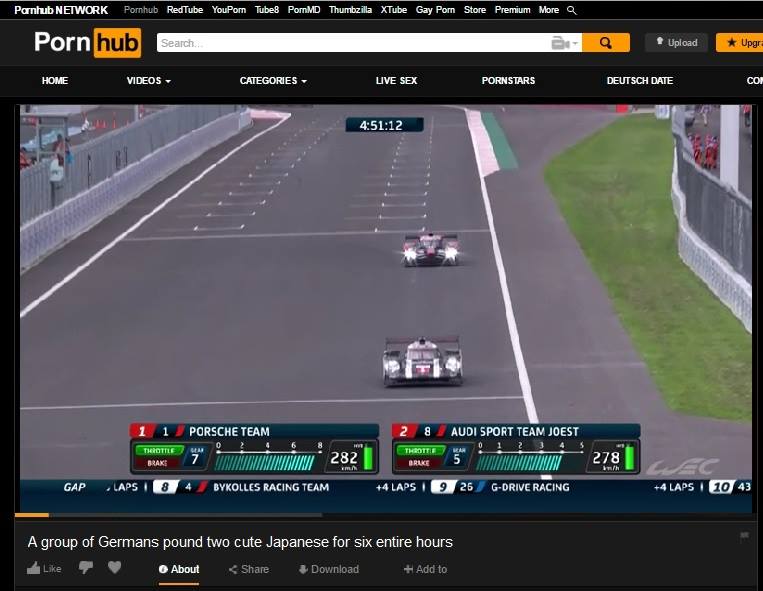Click the PORNHUB NETWORK label
Image resolution: width=763 pixels, height=591 pixels.
(61, 10)
